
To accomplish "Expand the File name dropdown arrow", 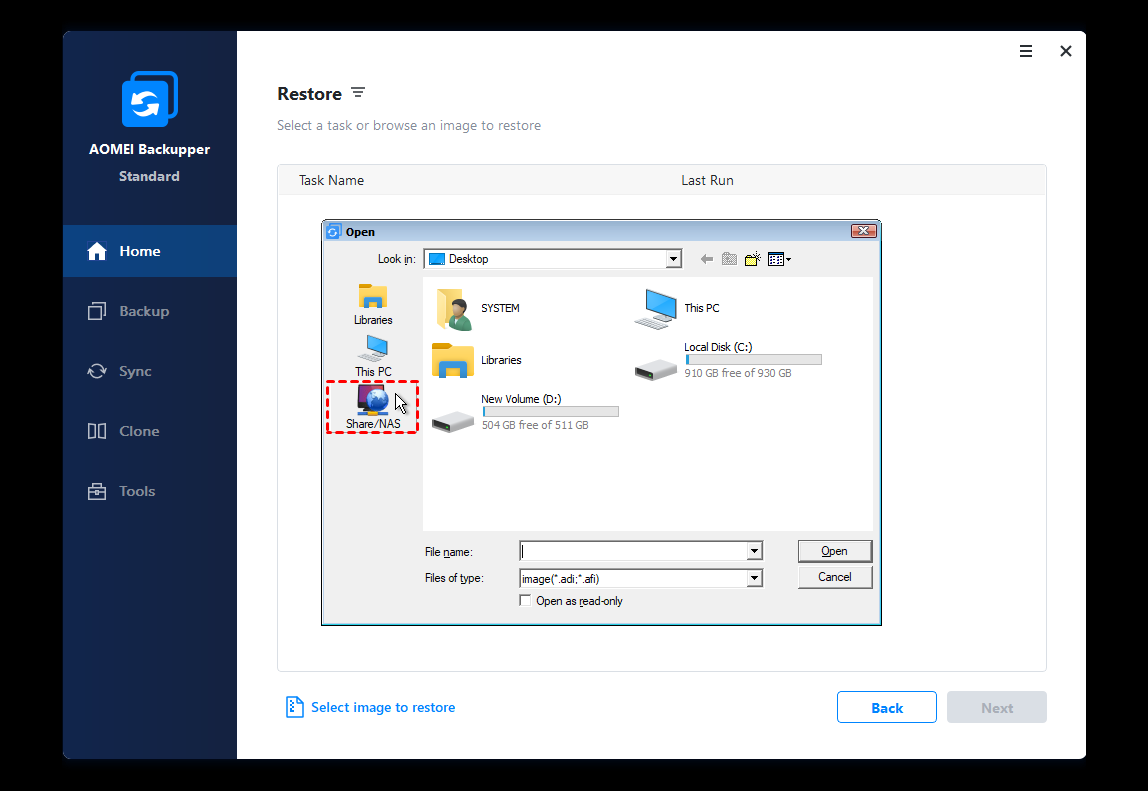I will pyautogui.click(x=754, y=551).
